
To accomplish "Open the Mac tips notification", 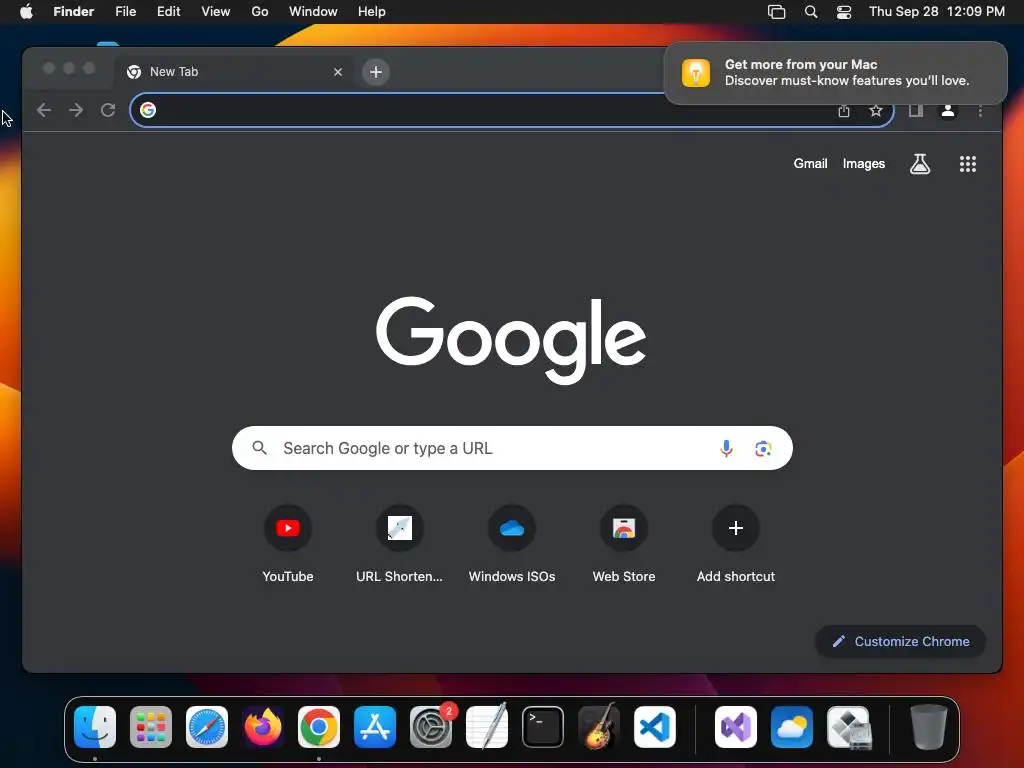I will click(835, 72).
